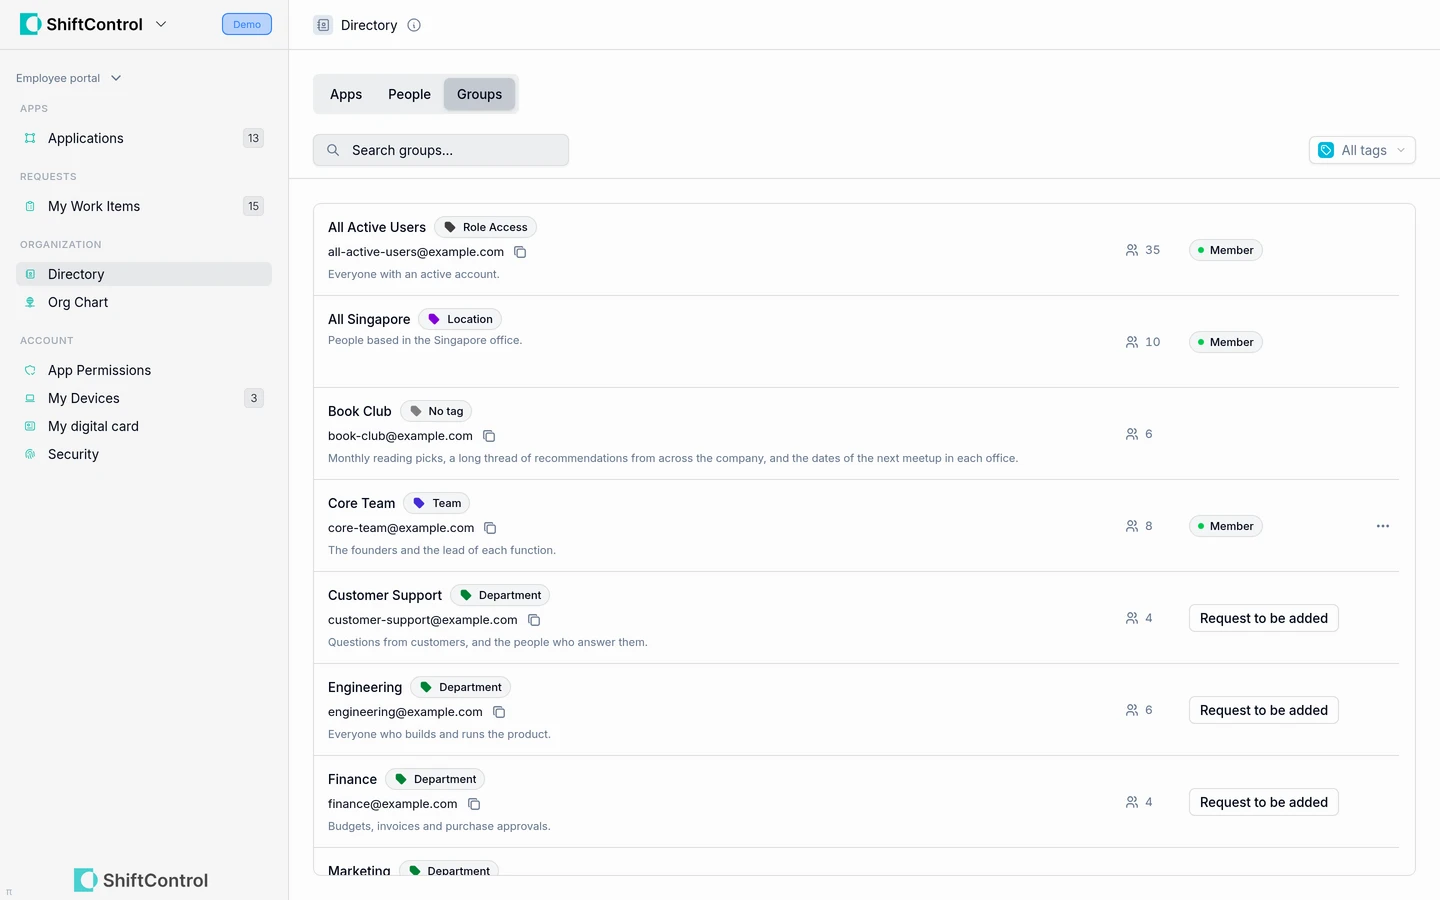Viewport: 1440px width, 900px height.
Task: Select the Groups tab
Action: (x=480, y=94)
